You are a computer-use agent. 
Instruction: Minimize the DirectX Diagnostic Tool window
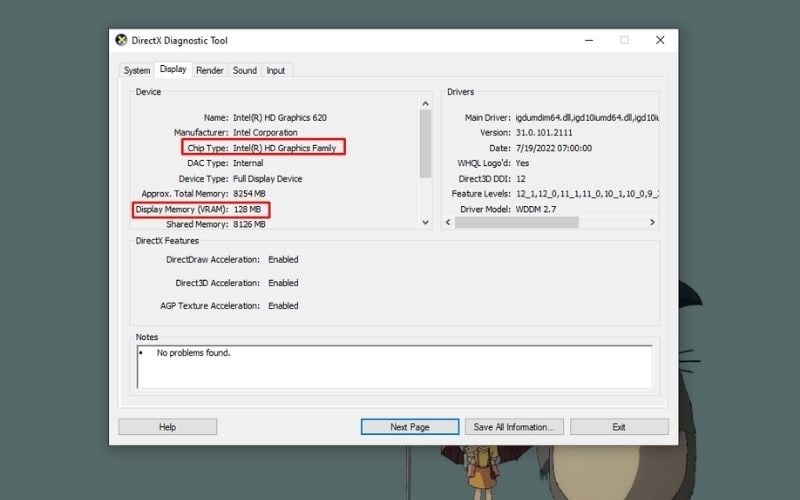589,40
